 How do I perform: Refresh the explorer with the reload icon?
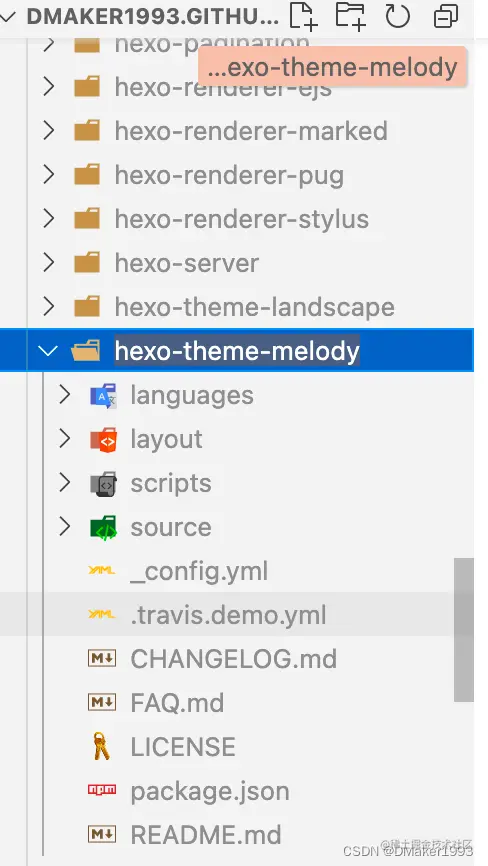pos(397,15)
